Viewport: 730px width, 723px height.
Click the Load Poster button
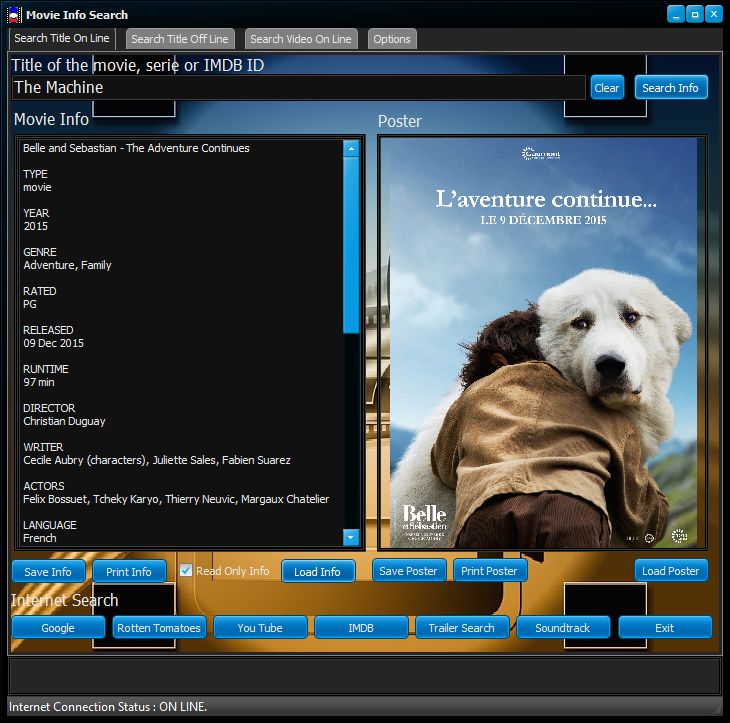point(671,570)
